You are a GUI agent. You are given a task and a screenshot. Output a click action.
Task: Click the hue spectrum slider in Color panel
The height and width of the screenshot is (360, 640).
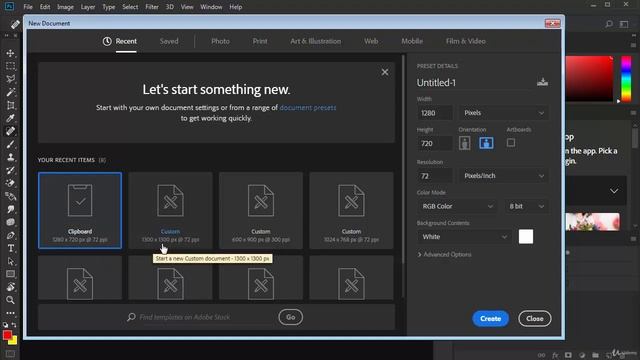626,79
